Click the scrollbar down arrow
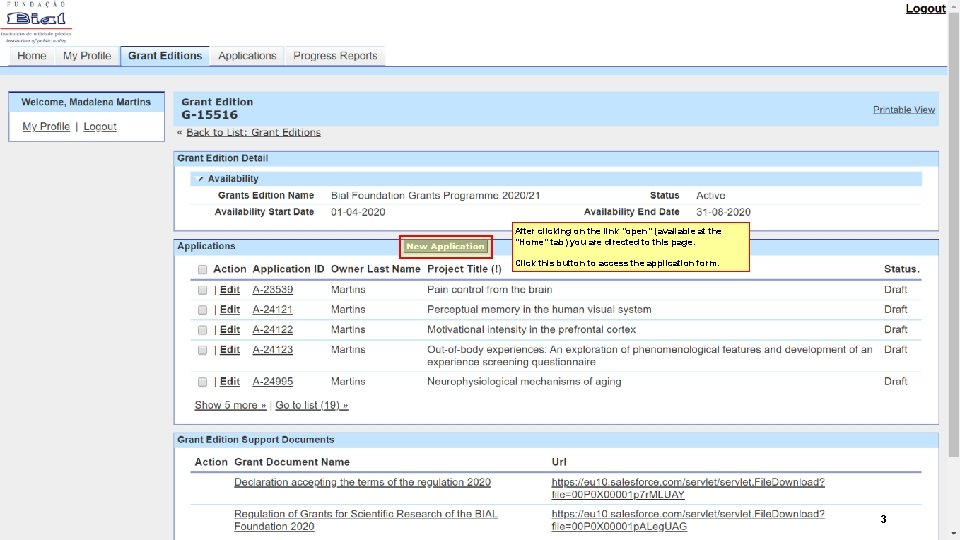 tap(954, 534)
